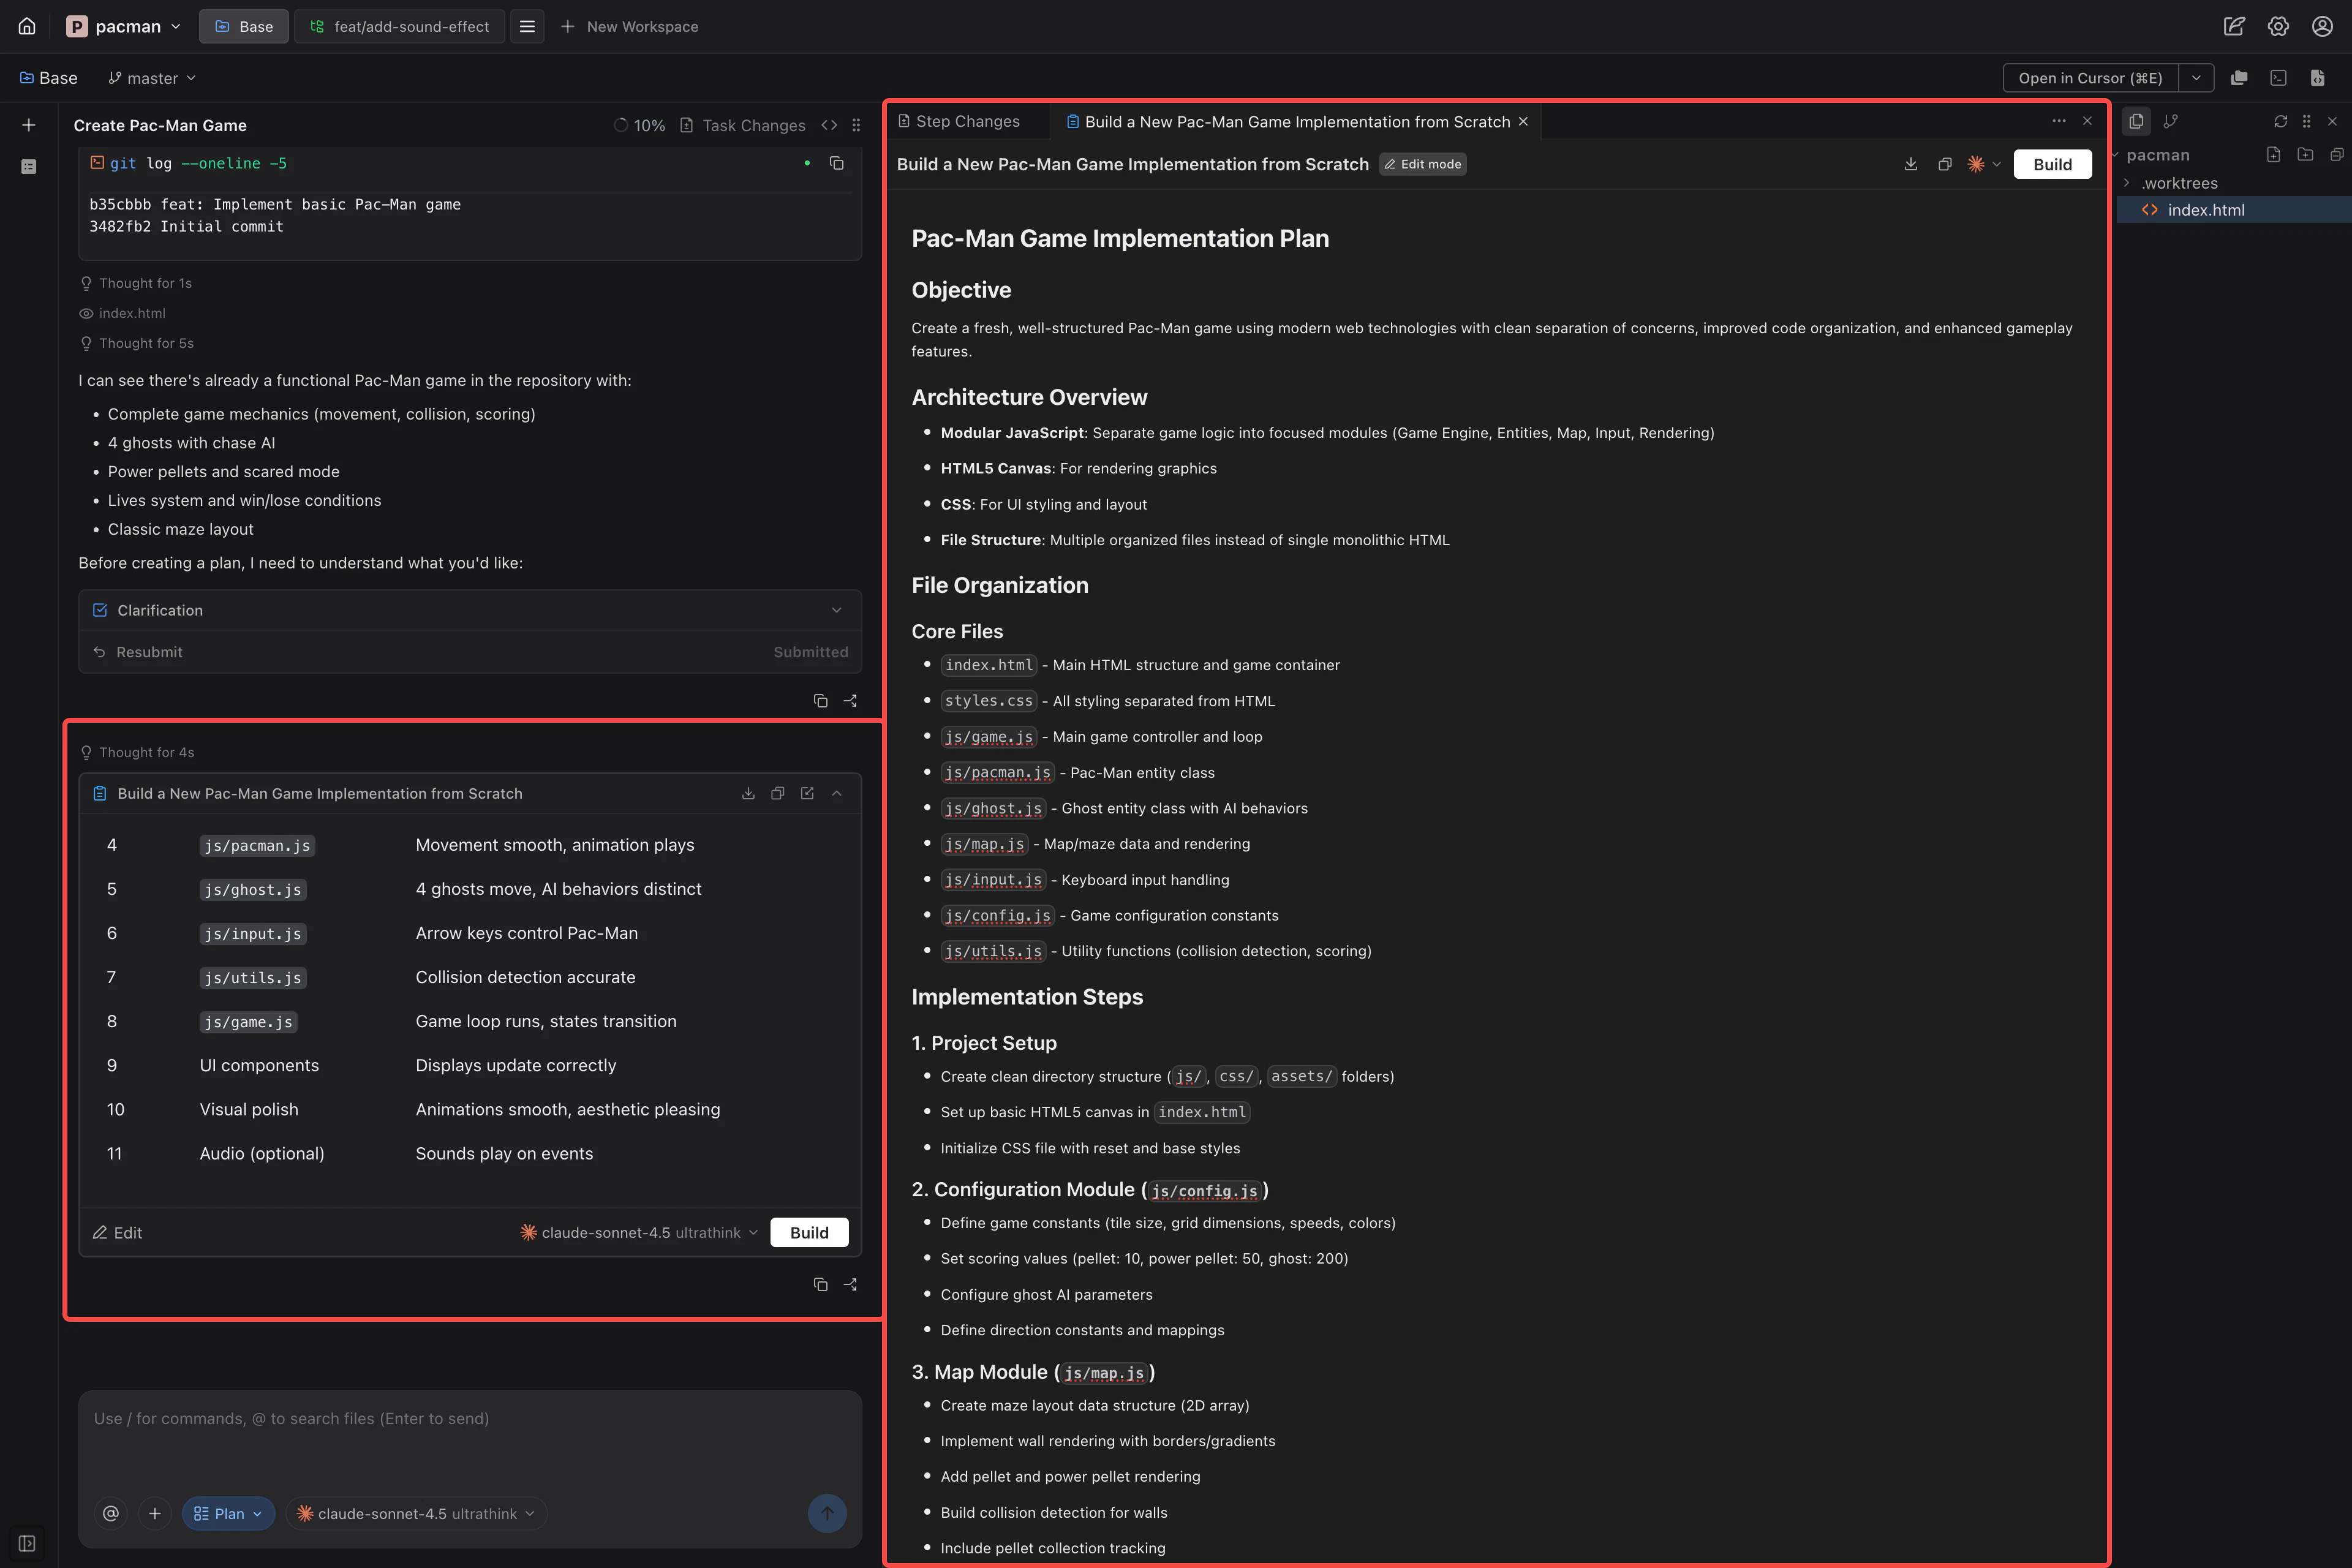Open the stacked folders icon in header

coord(2239,78)
